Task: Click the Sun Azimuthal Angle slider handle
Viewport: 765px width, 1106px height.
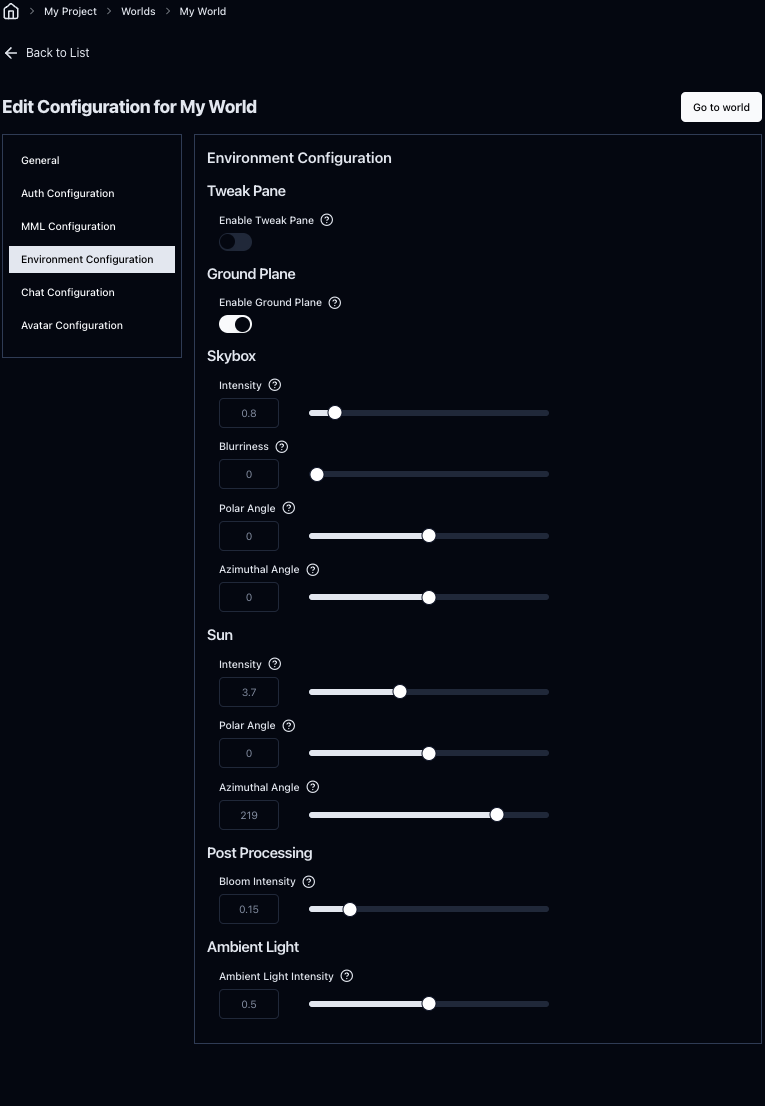Action: pyautogui.click(x=497, y=815)
